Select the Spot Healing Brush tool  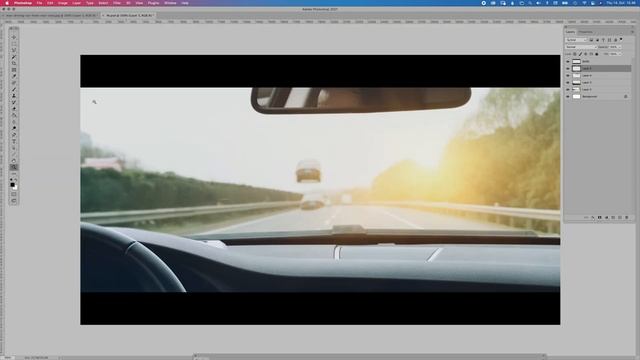(x=14, y=82)
